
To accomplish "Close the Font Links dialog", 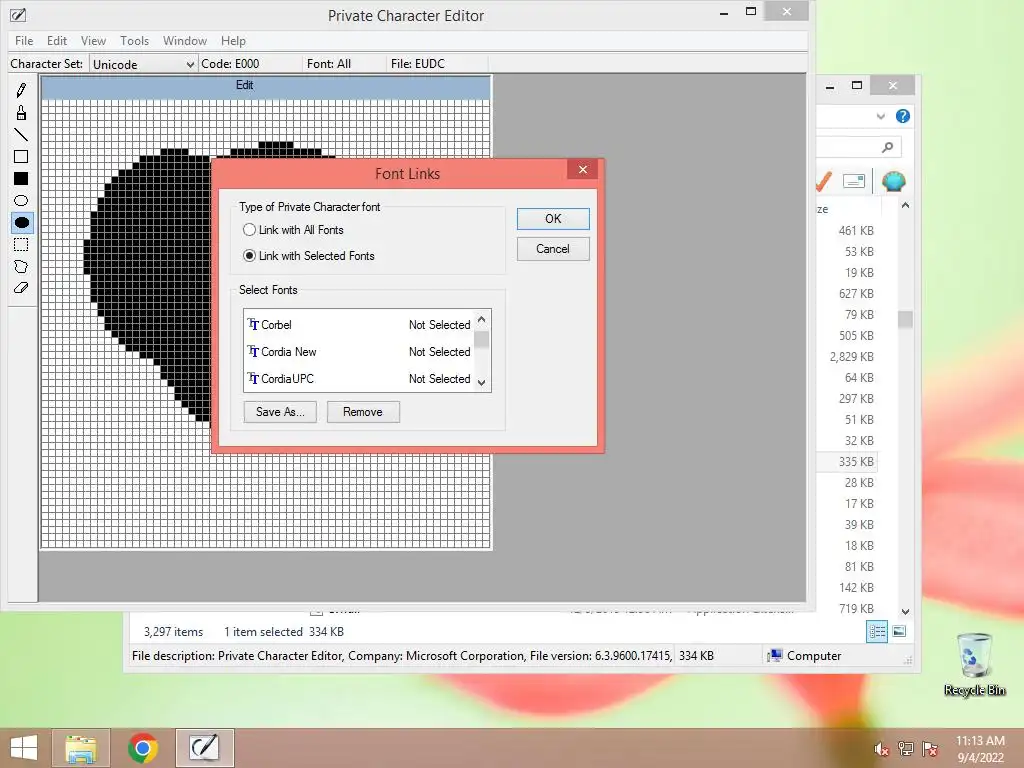I will click(x=583, y=170).
